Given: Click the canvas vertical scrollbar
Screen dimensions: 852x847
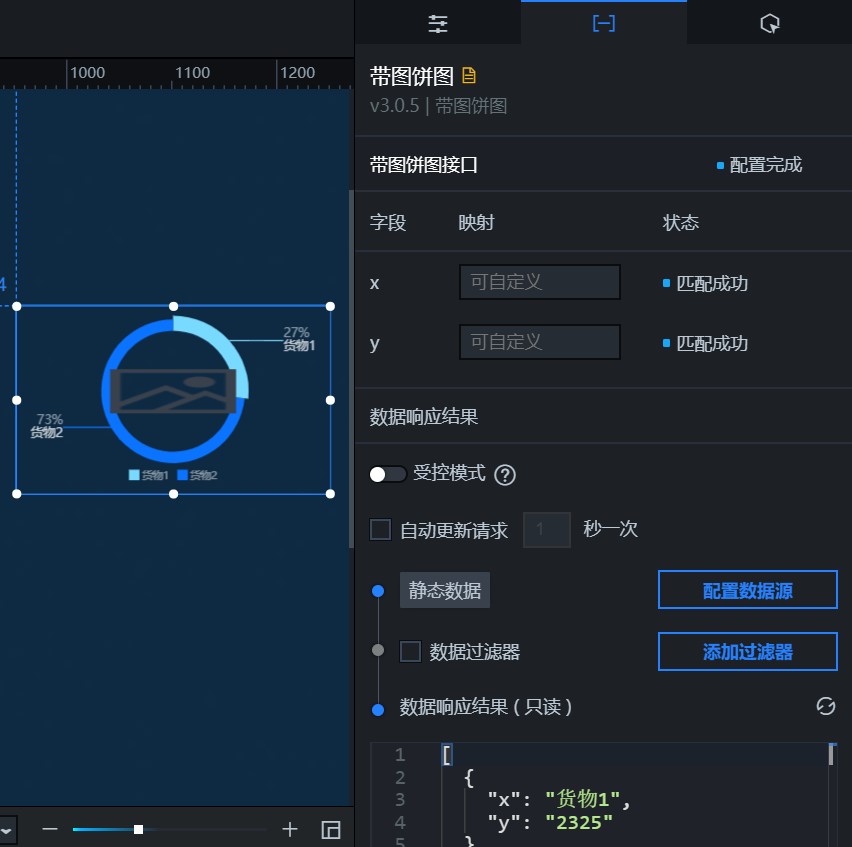Looking at the screenshot, I should click(x=352, y=369).
